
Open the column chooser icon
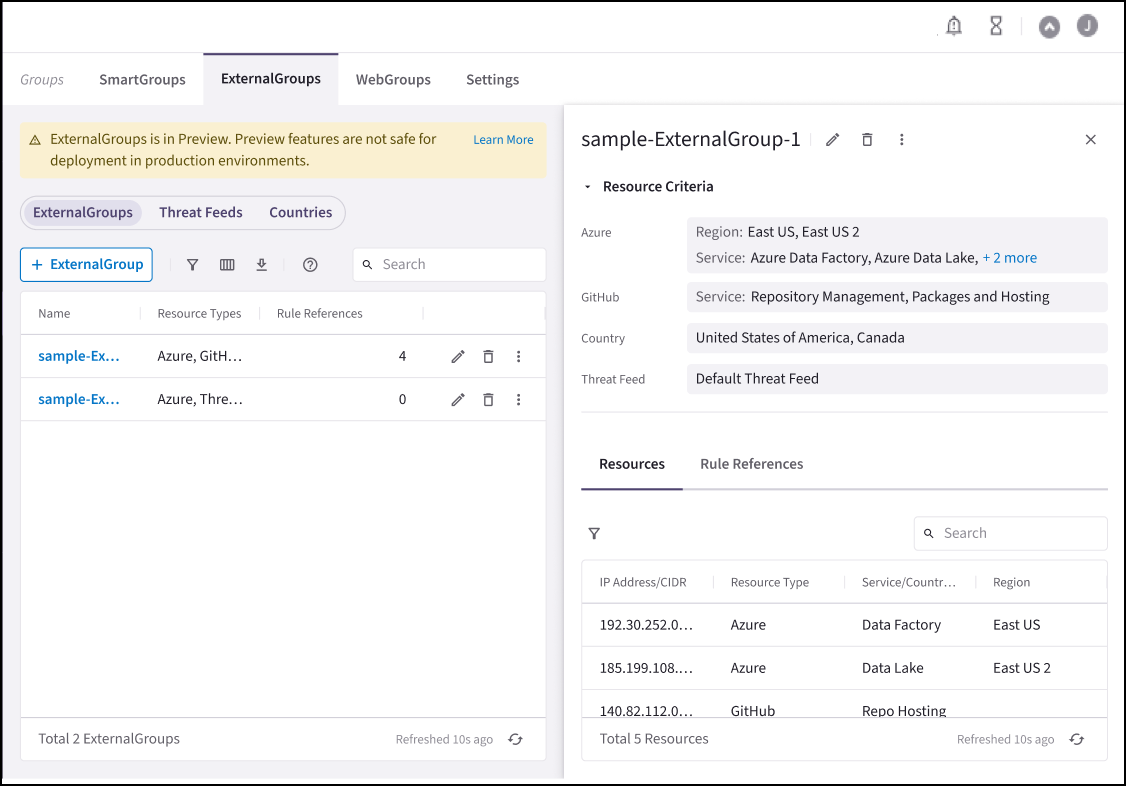click(x=227, y=265)
